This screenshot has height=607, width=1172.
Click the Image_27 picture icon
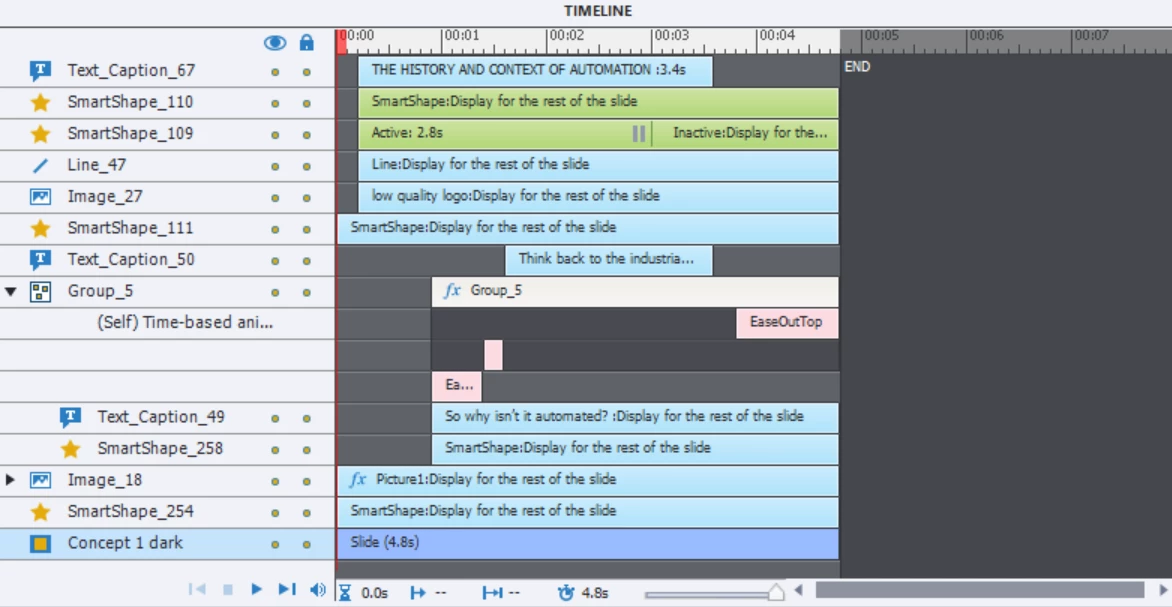(x=40, y=197)
